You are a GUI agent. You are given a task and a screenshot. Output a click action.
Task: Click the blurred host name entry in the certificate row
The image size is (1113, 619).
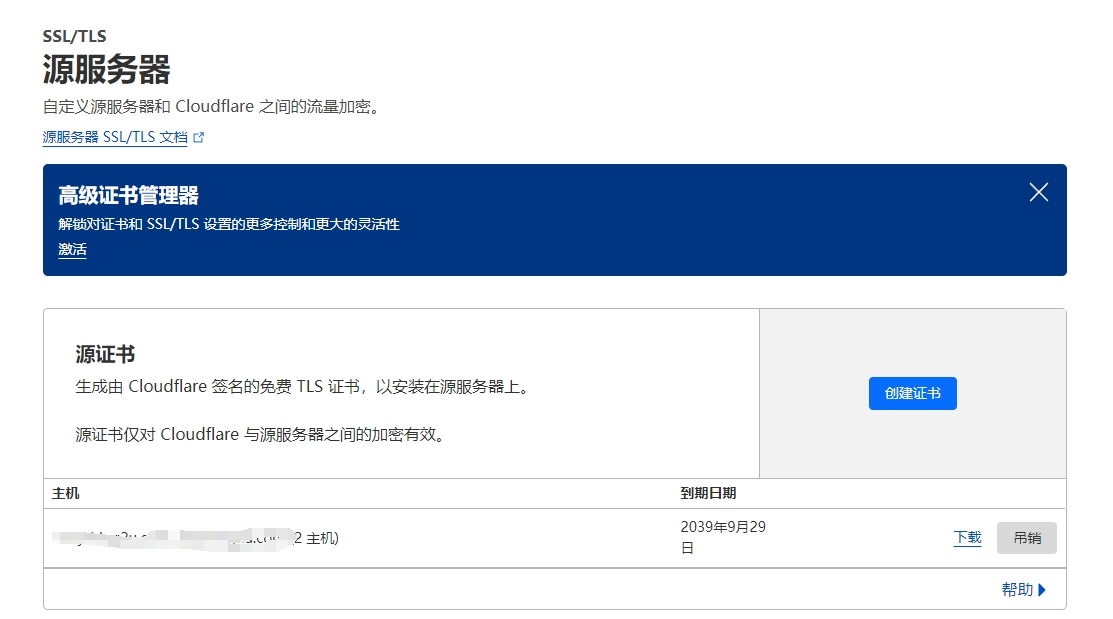point(196,538)
